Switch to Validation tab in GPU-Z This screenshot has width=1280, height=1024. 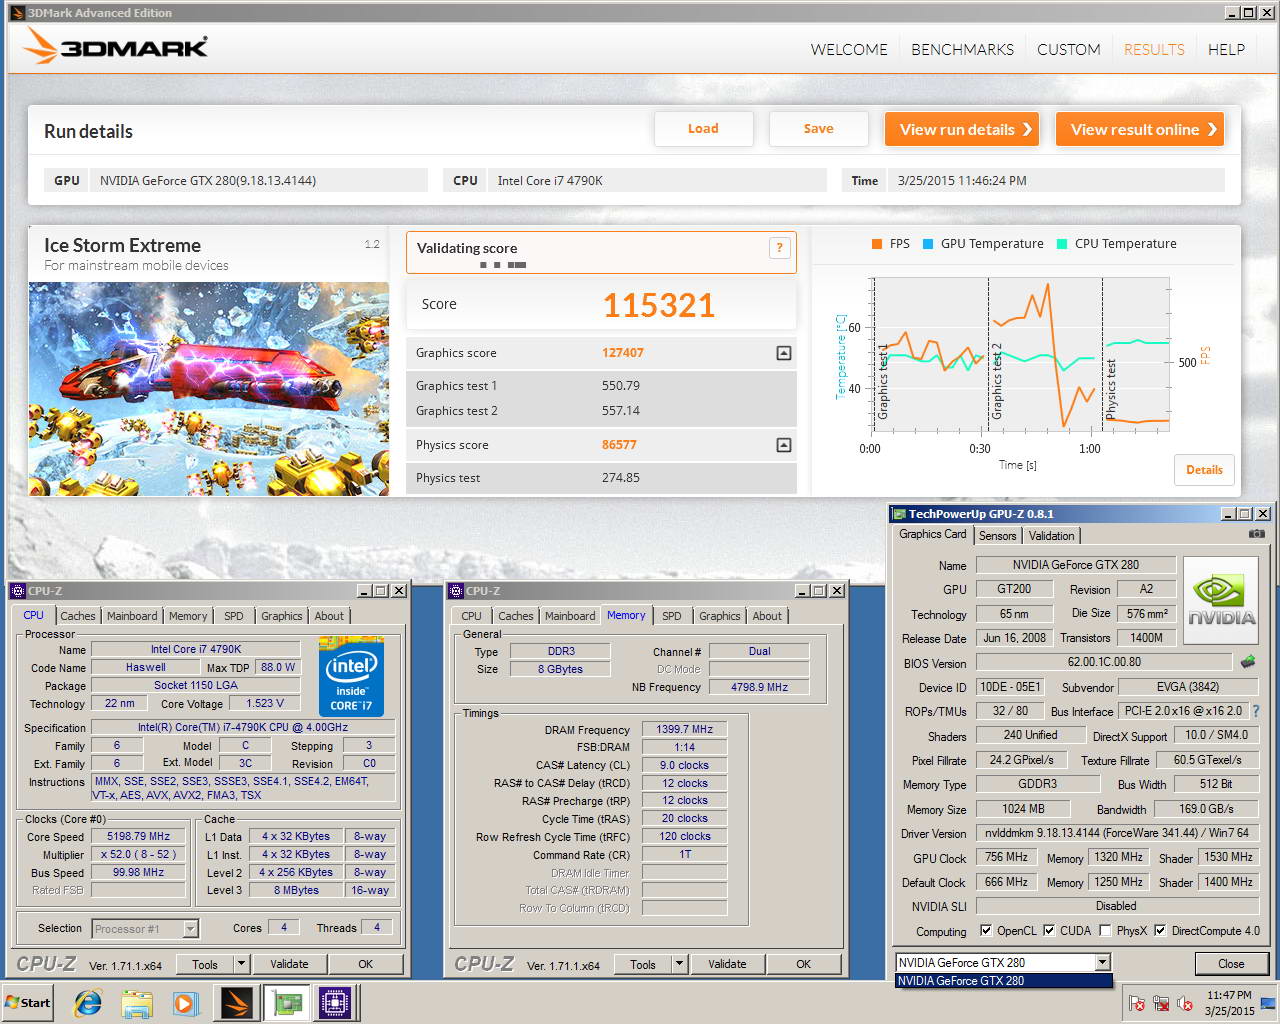coord(1051,536)
